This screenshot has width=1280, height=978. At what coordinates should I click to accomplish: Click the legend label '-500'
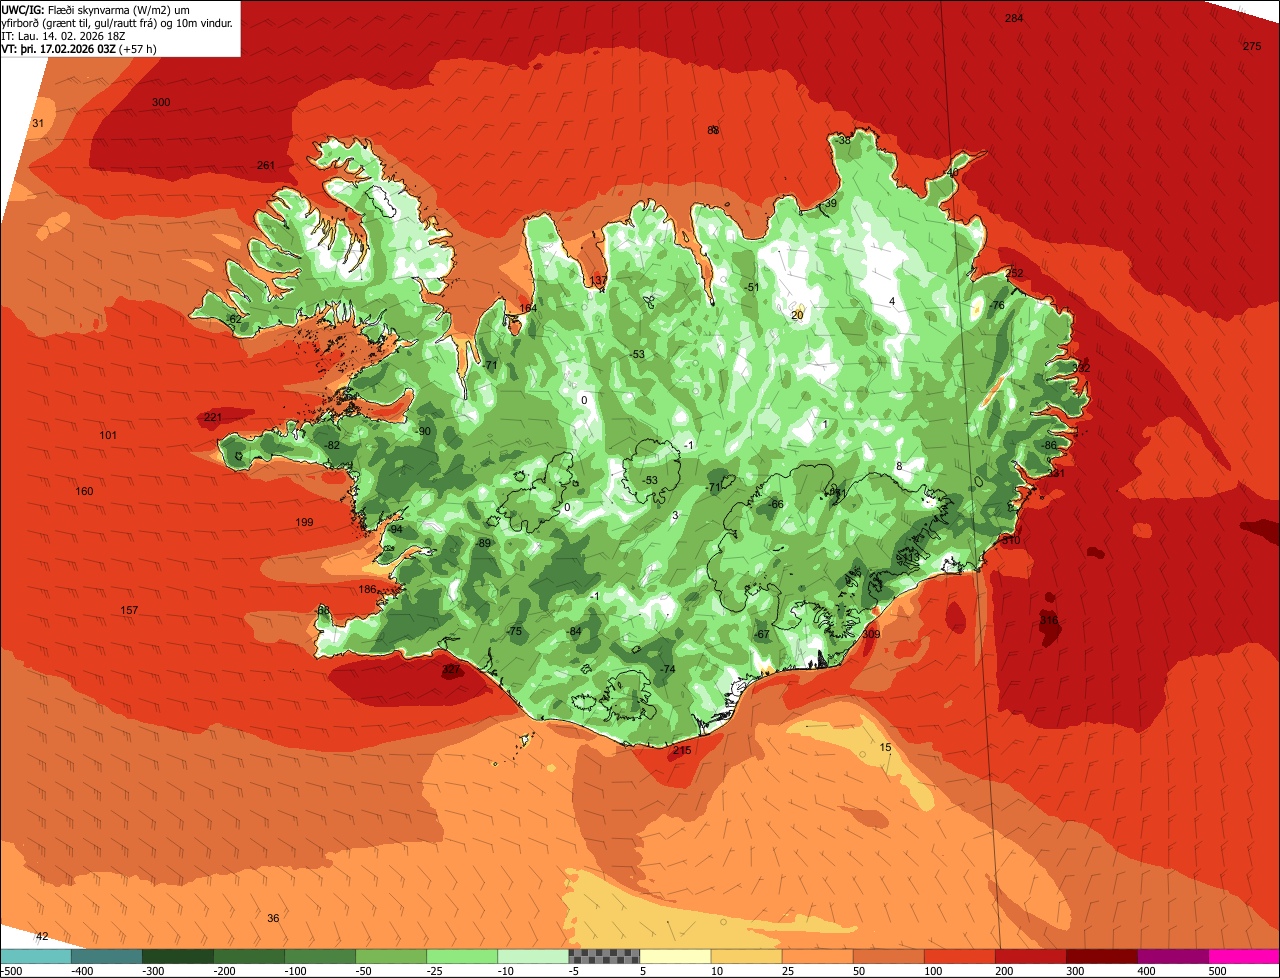click(12, 971)
